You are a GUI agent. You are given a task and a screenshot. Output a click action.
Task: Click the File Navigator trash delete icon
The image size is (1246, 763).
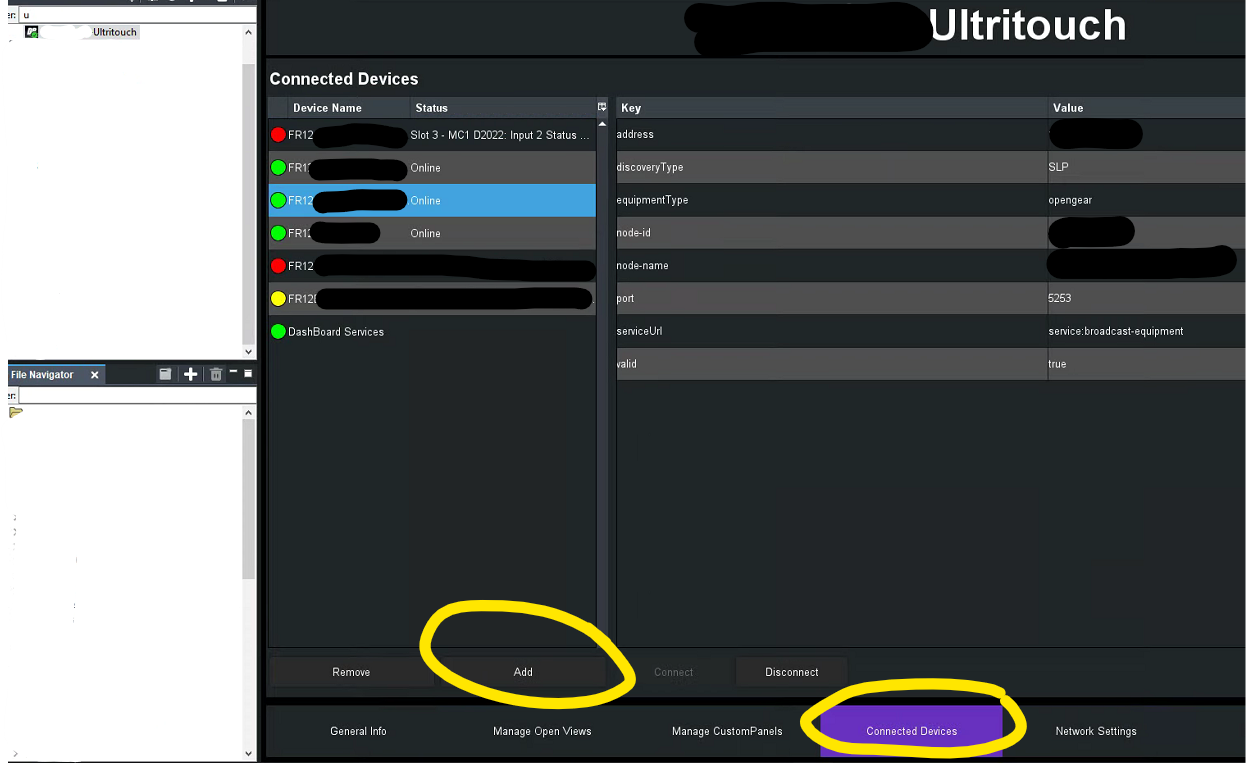[215, 374]
